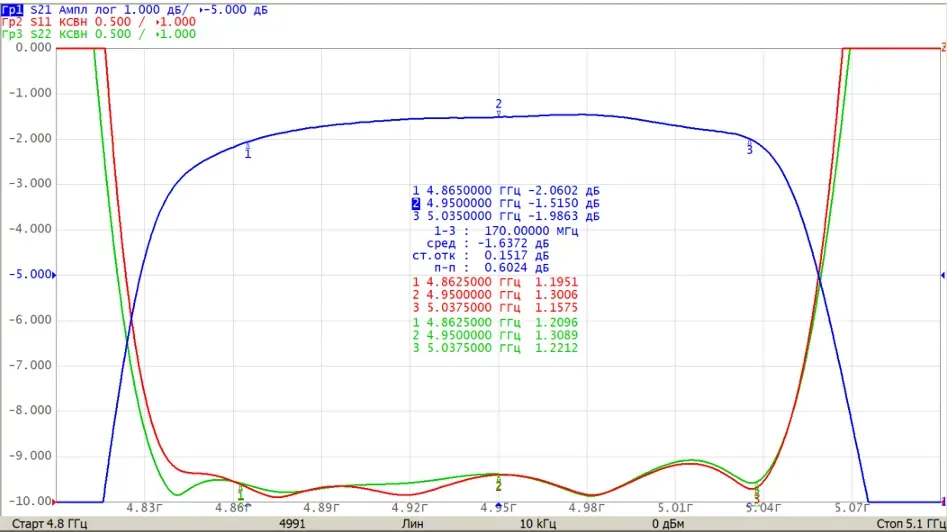Click the -3.000 y-axis scale label
This screenshot has width=947, height=532.
(30, 184)
